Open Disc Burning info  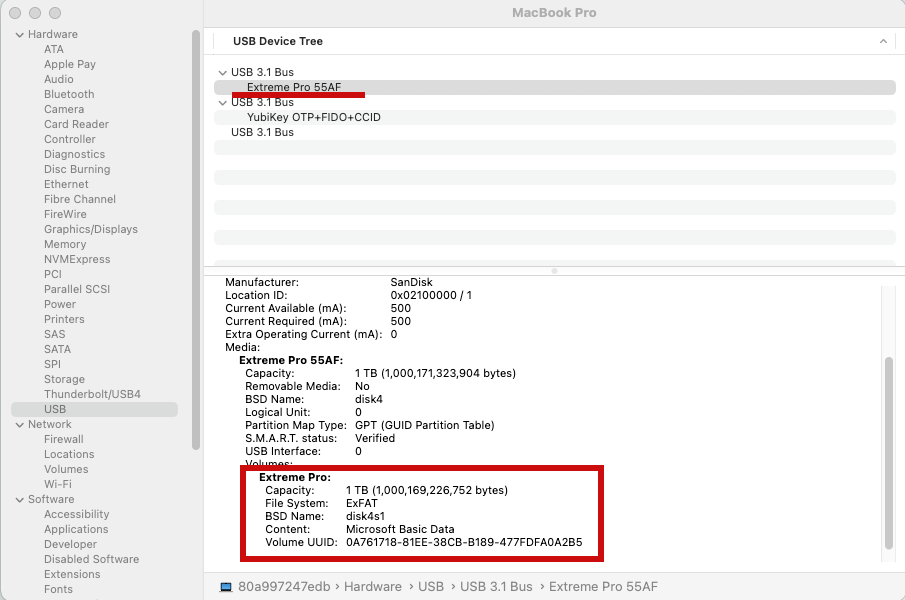click(77, 170)
